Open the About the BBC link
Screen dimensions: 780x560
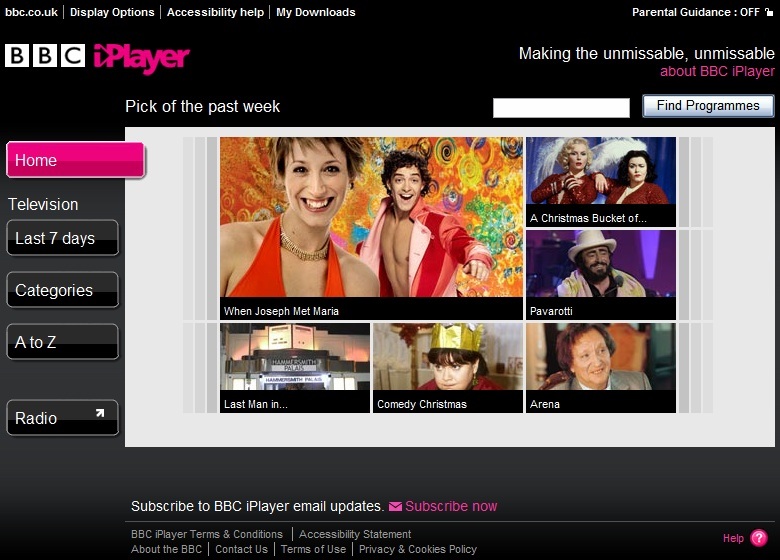[x=167, y=549]
